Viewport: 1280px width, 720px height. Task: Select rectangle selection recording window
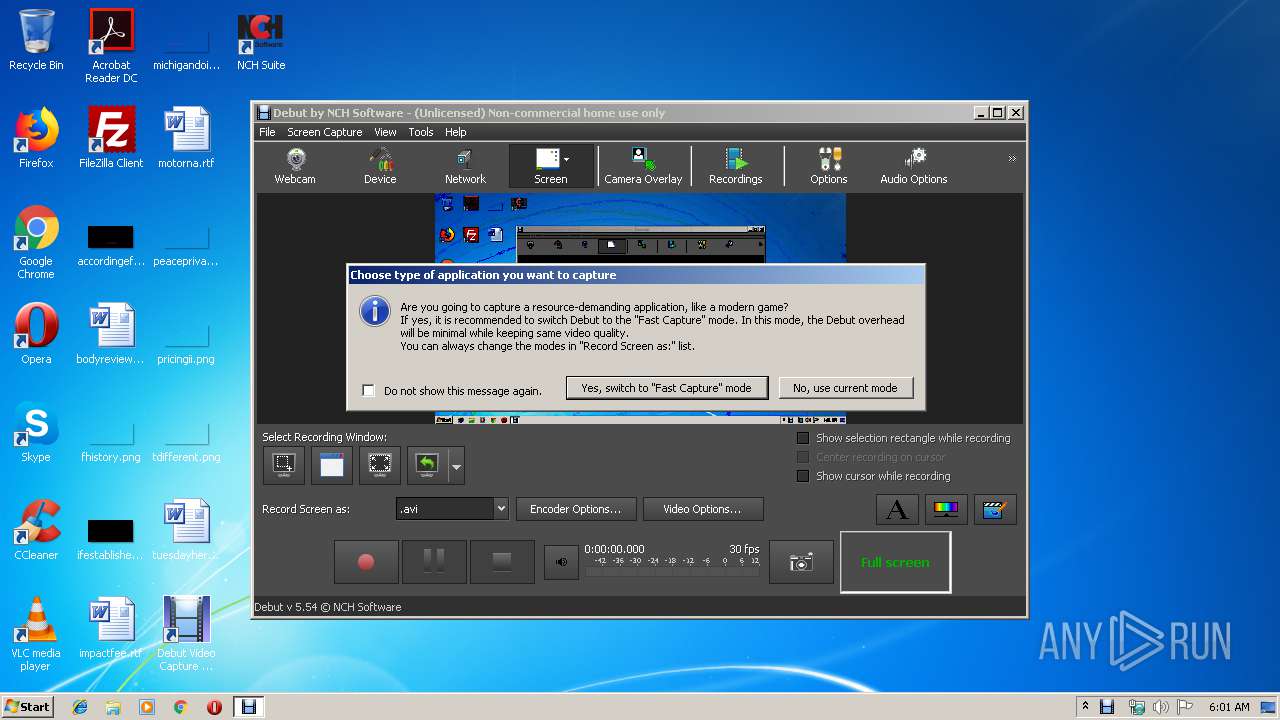[284, 465]
